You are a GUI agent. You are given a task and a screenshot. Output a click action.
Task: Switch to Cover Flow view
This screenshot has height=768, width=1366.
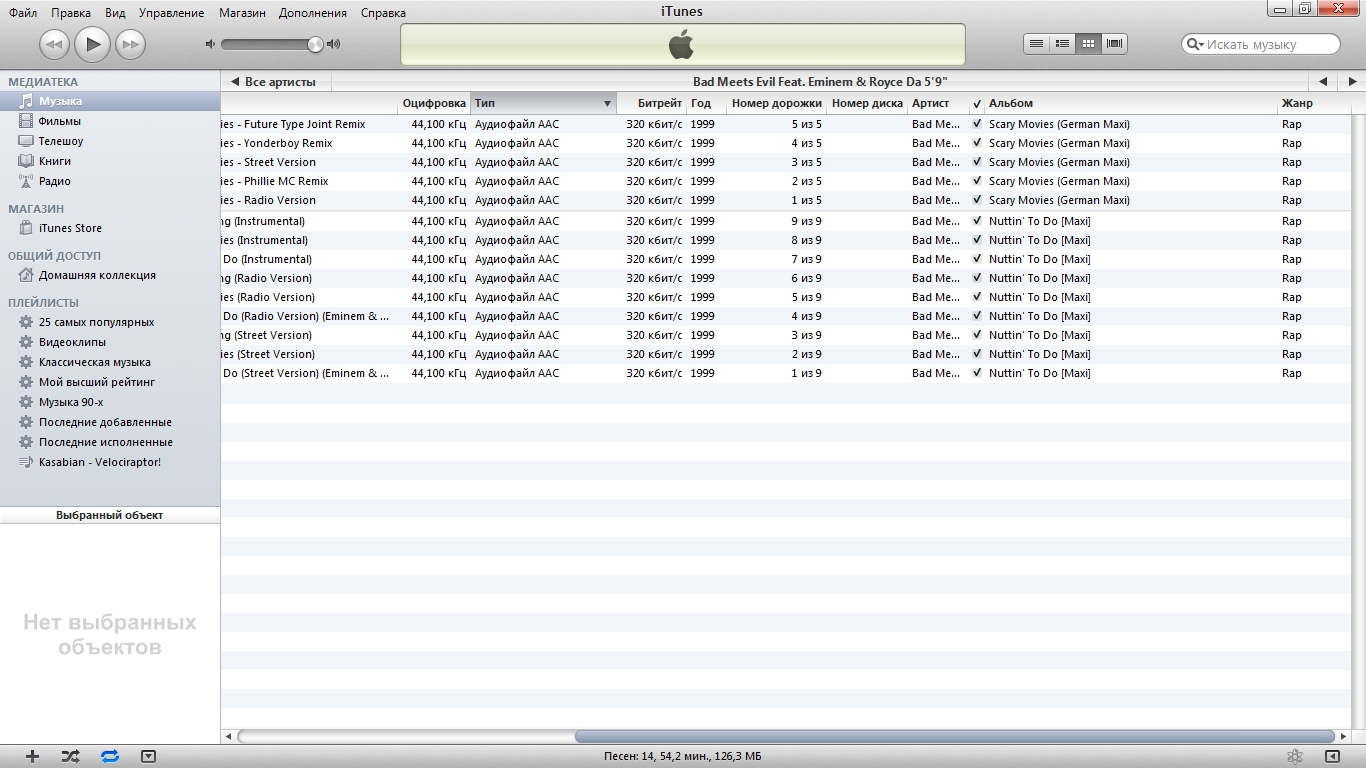tap(1115, 43)
